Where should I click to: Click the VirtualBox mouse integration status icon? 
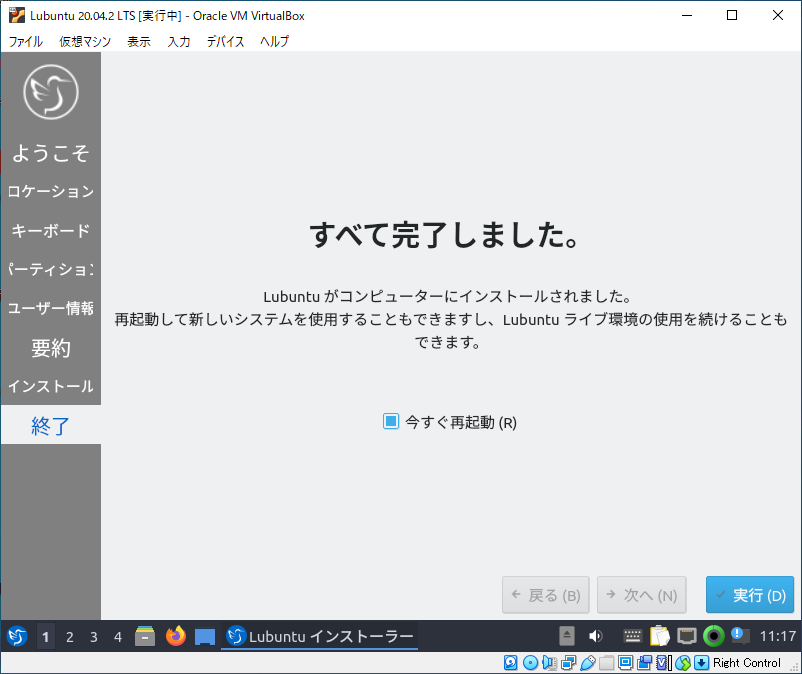click(683, 663)
